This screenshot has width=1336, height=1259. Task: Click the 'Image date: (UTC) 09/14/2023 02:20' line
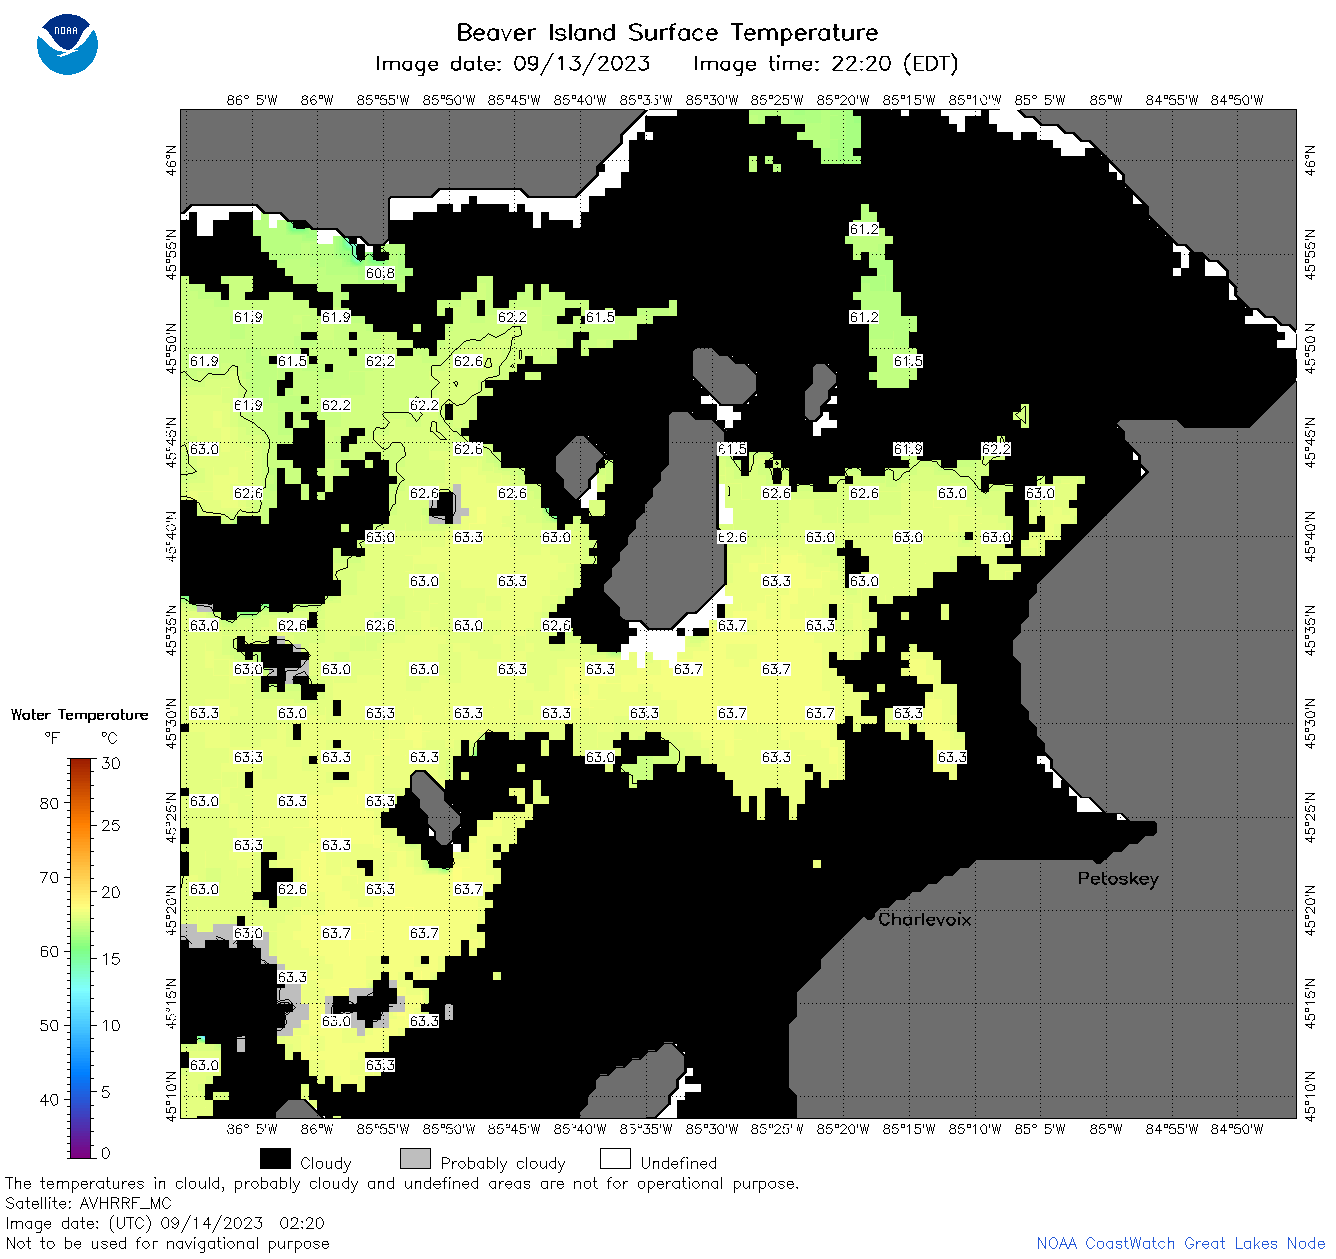165,1223
